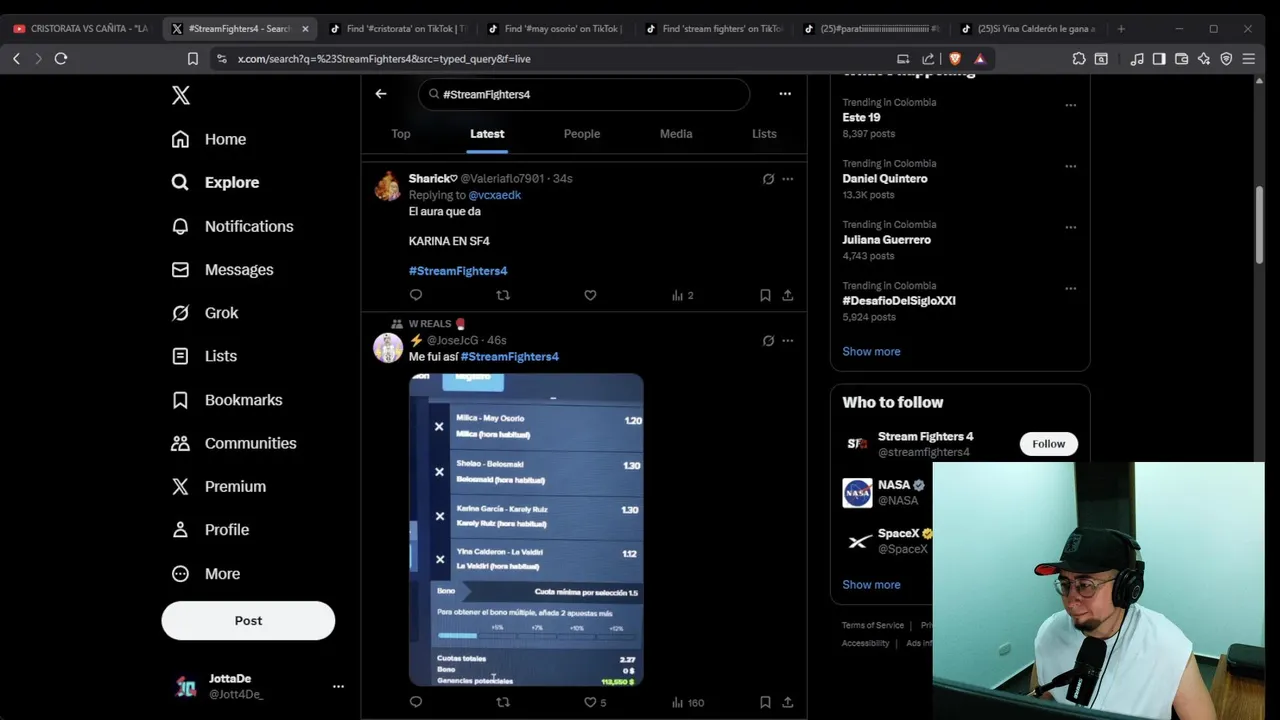The width and height of the screenshot is (1280, 720).
Task: Open Bookmarks in the sidebar
Action: click(x=227, y=400)
